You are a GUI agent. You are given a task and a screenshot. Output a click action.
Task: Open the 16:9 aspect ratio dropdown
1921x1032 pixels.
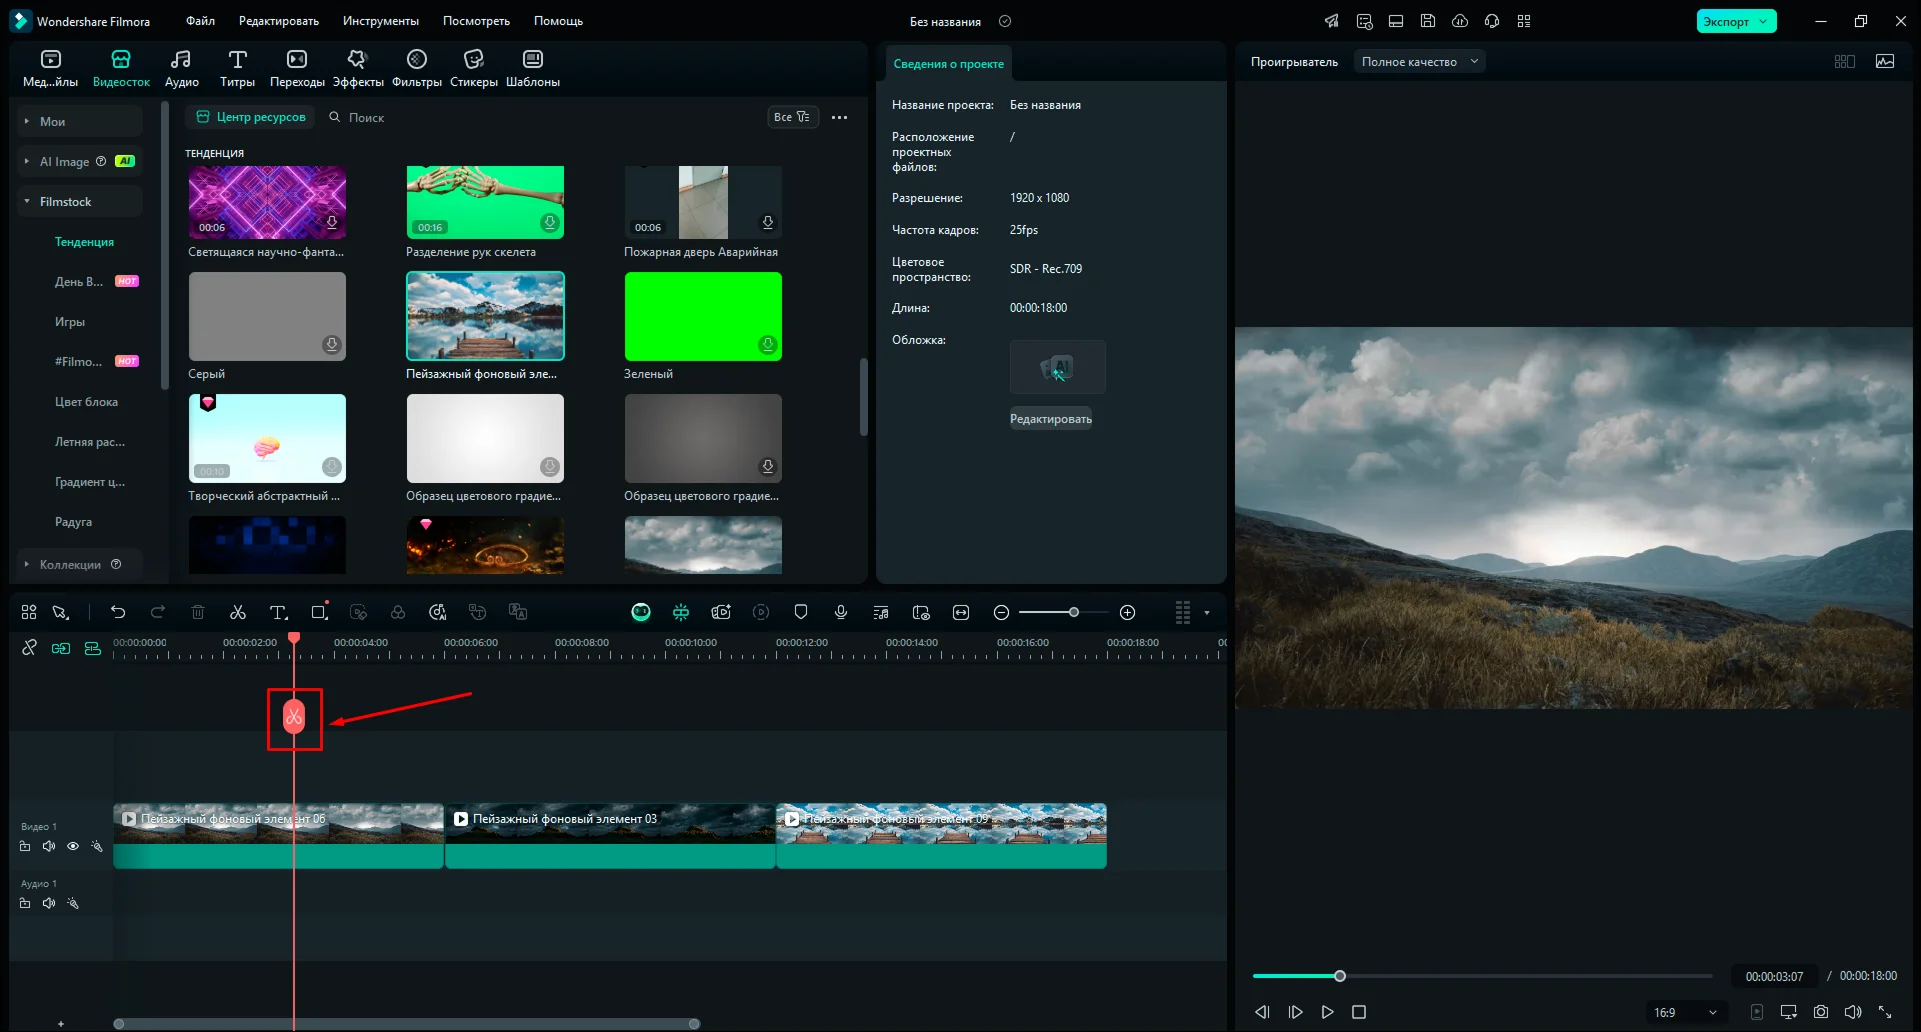point(1685,1012)
